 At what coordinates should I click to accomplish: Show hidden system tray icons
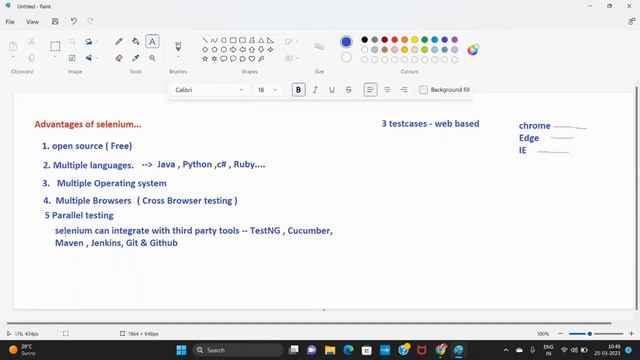tap(506, 350)
